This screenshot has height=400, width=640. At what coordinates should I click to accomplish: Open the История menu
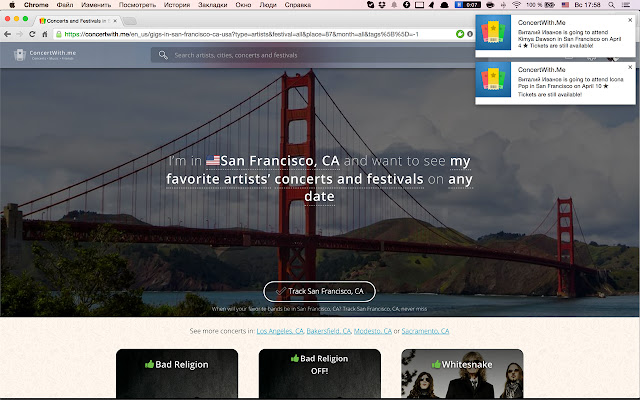click(177, 5)
